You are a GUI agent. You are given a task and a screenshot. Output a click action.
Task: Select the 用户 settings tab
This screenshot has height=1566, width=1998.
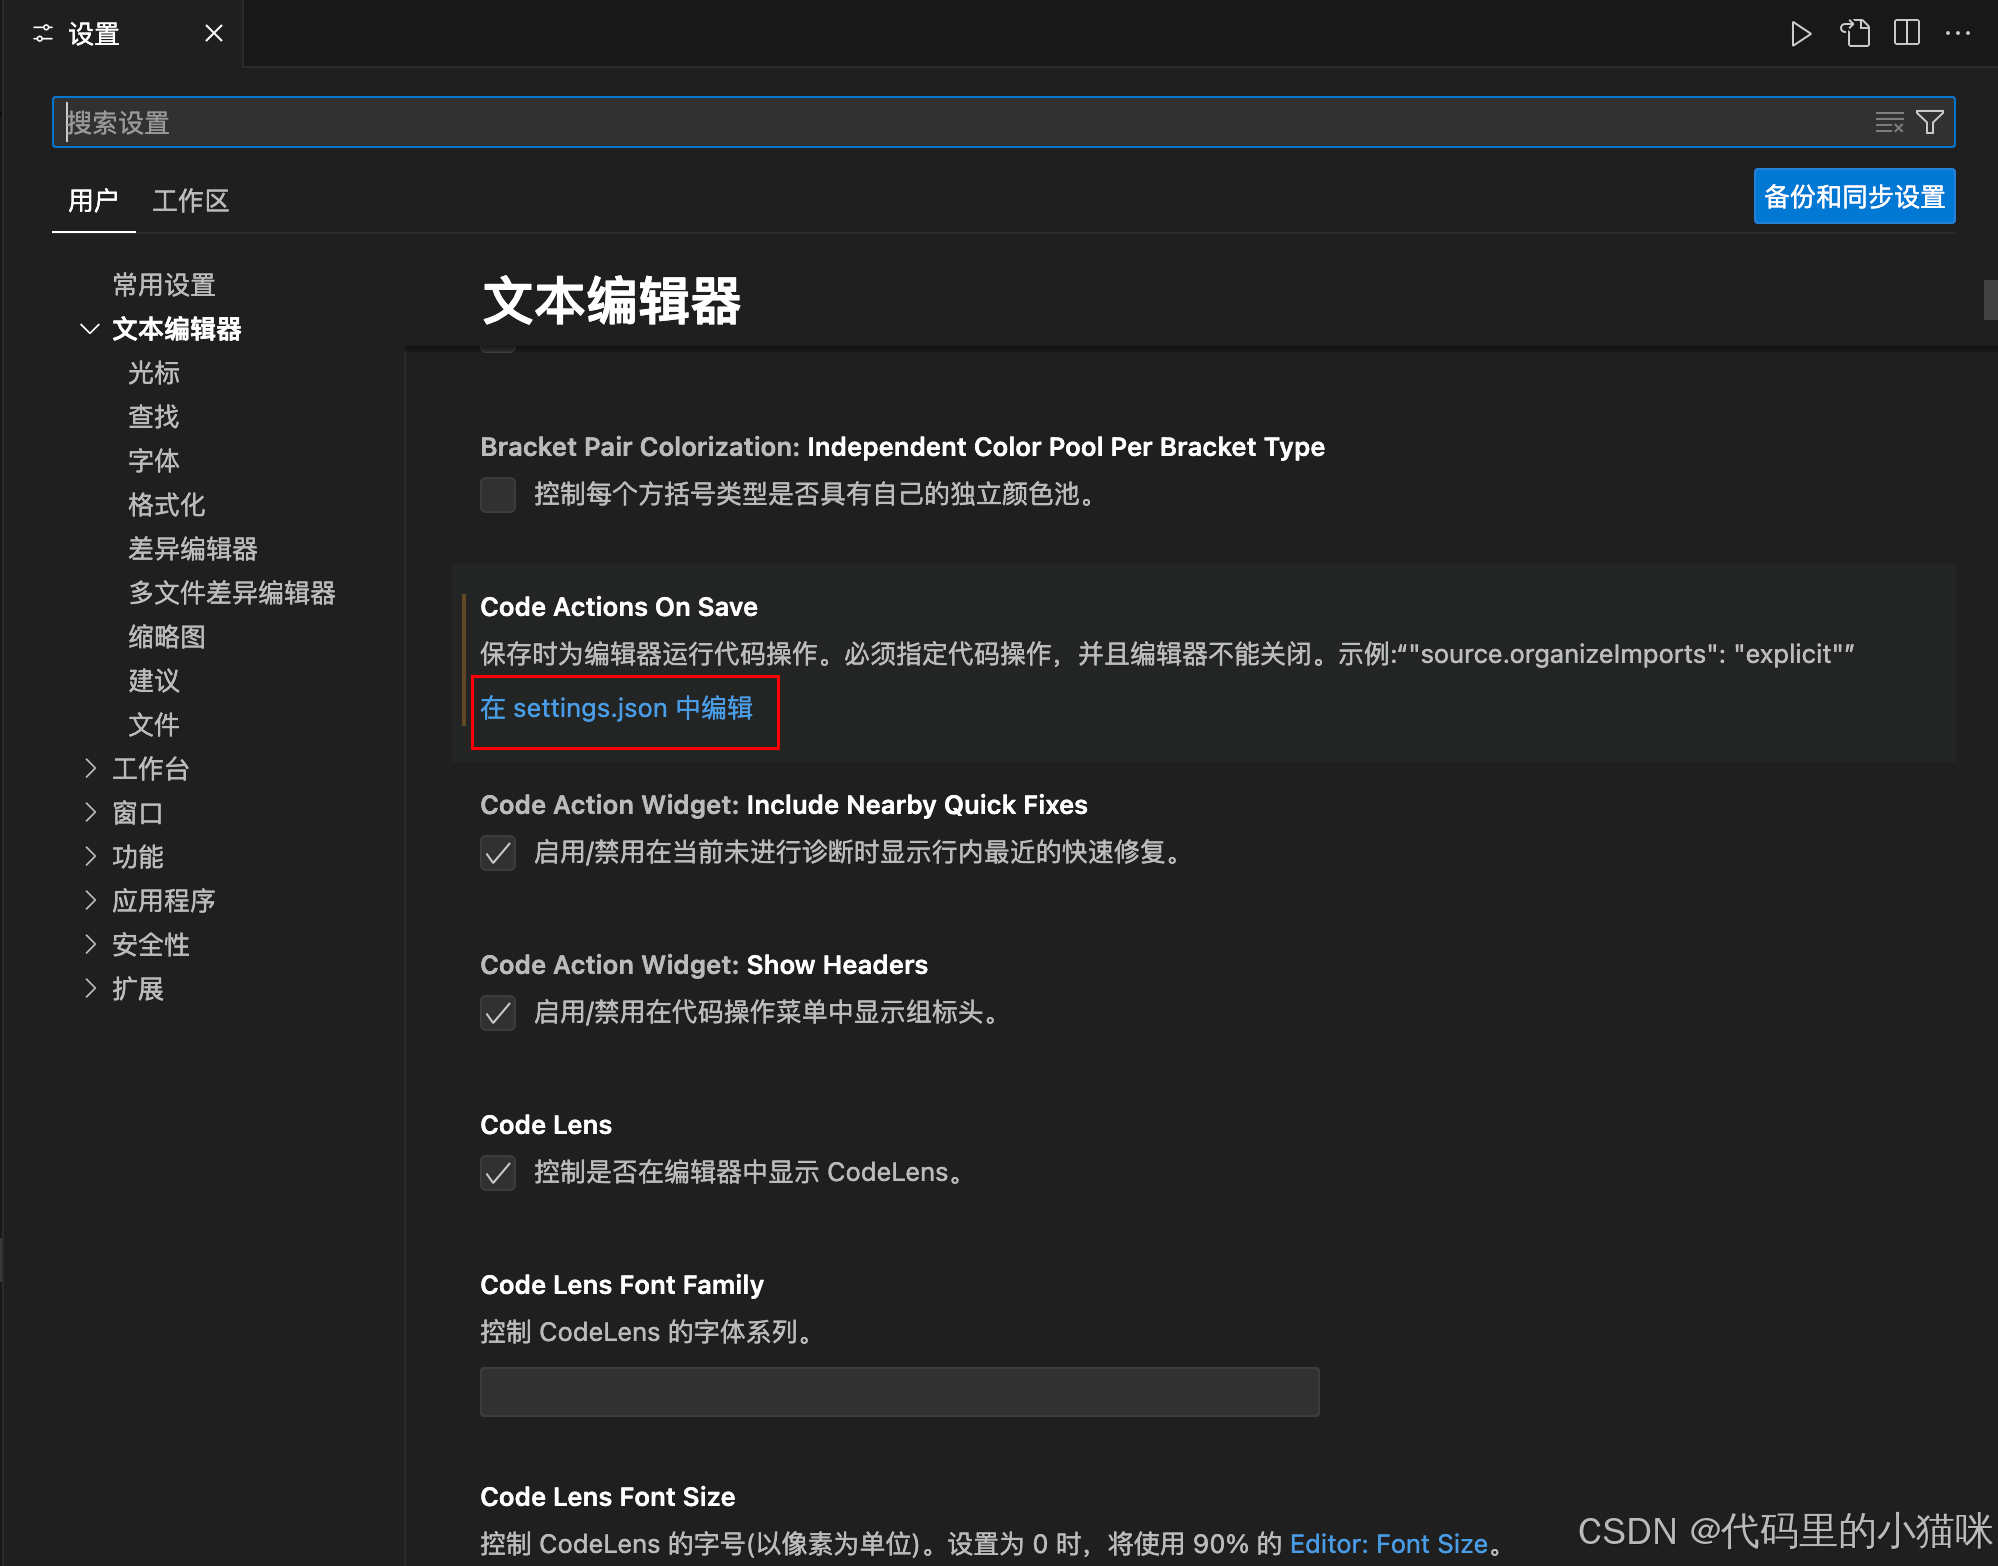(x=93, y=201)
